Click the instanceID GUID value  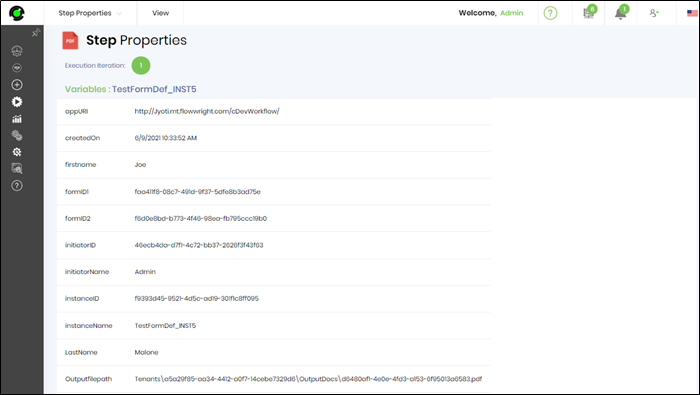196,299
